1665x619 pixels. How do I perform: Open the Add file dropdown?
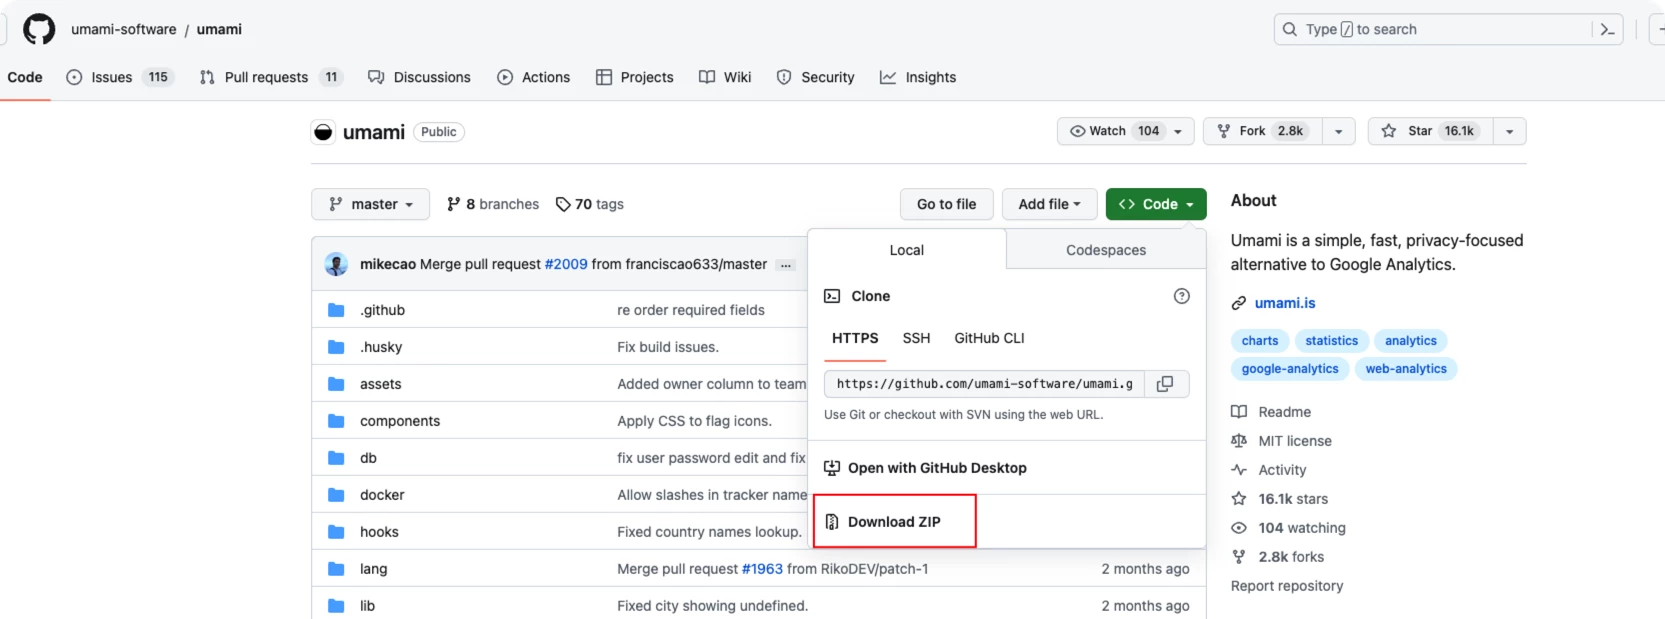click(x=1049, y=204)
